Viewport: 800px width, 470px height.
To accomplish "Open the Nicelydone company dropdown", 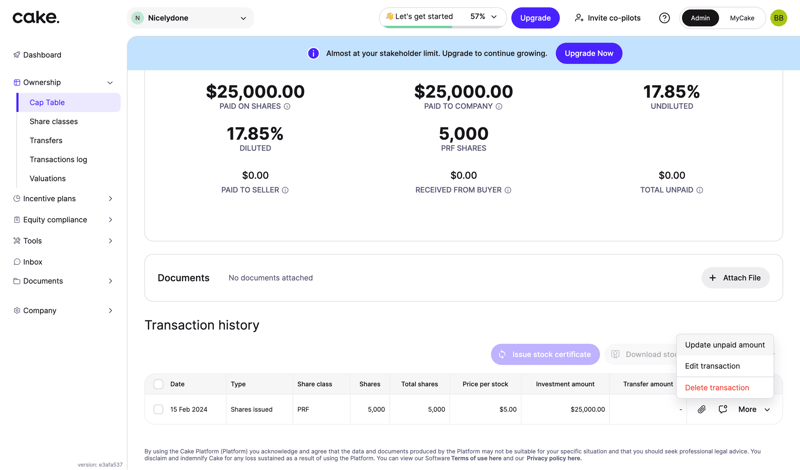I will pos(191,18).
